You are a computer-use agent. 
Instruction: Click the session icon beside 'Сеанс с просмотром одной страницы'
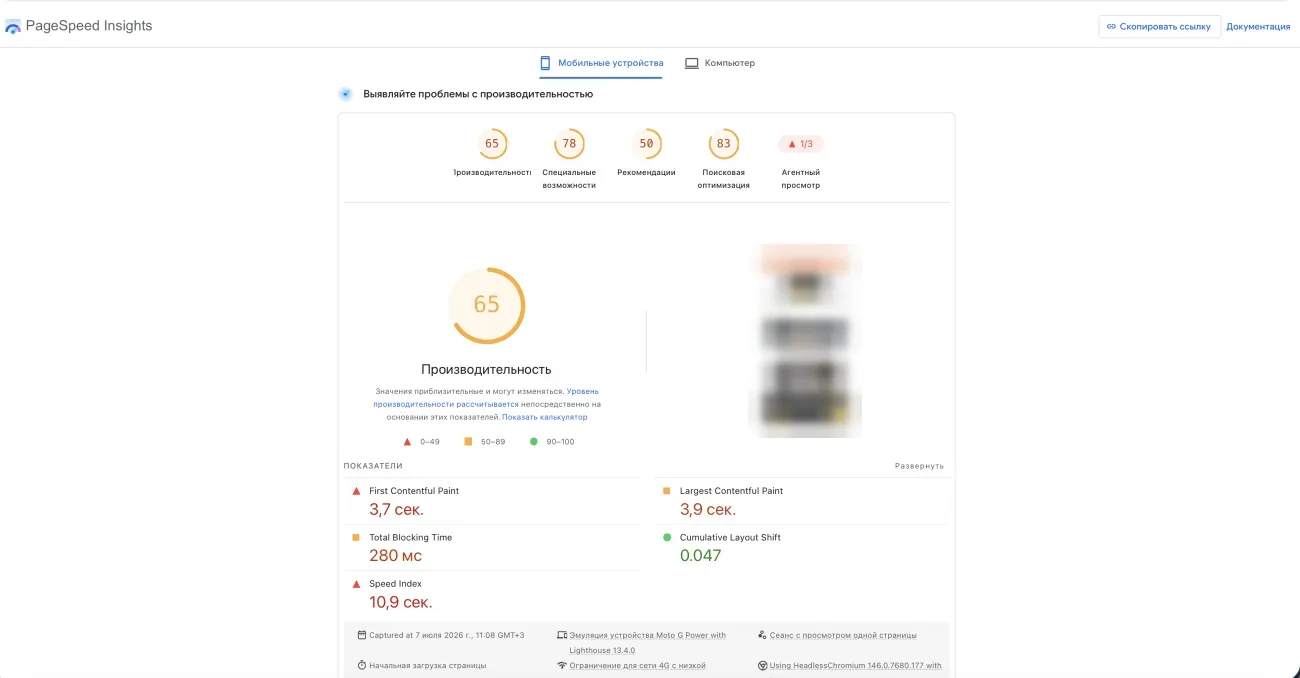(x=762, y=635)
